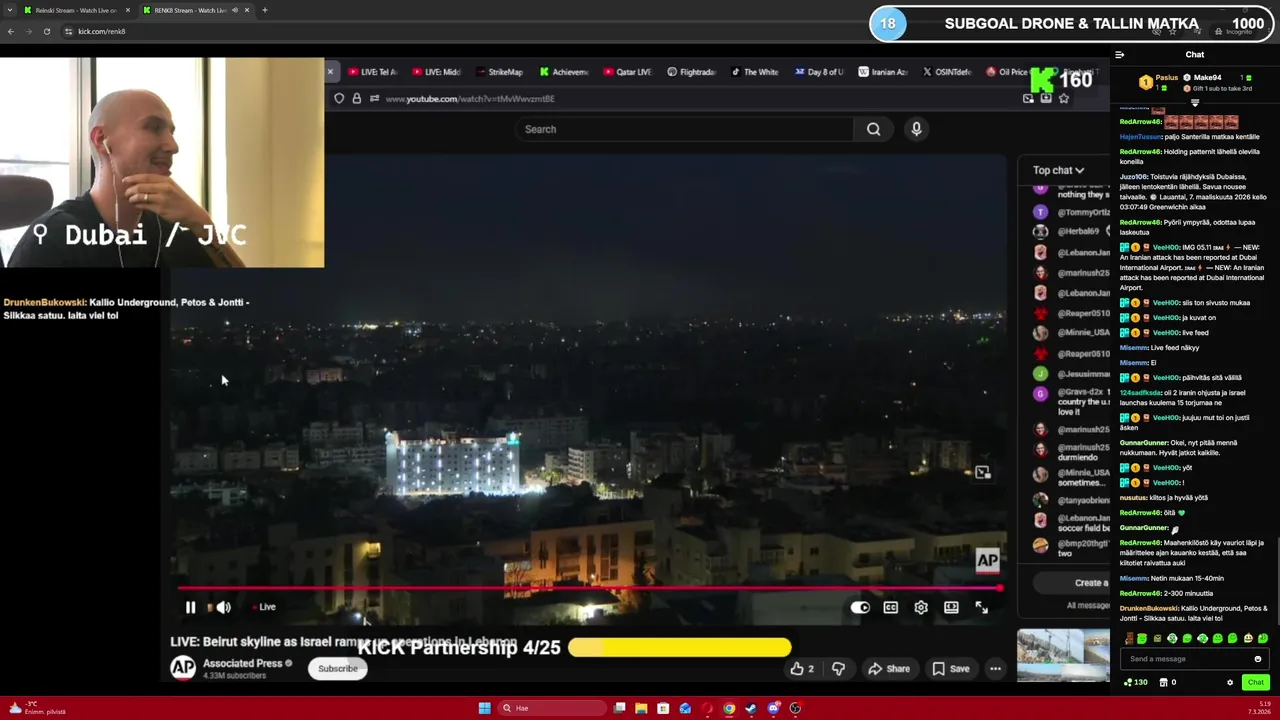The image size is (1280, 720).
Task: Click the inner browser shield icon
Action: click(339, 98)
